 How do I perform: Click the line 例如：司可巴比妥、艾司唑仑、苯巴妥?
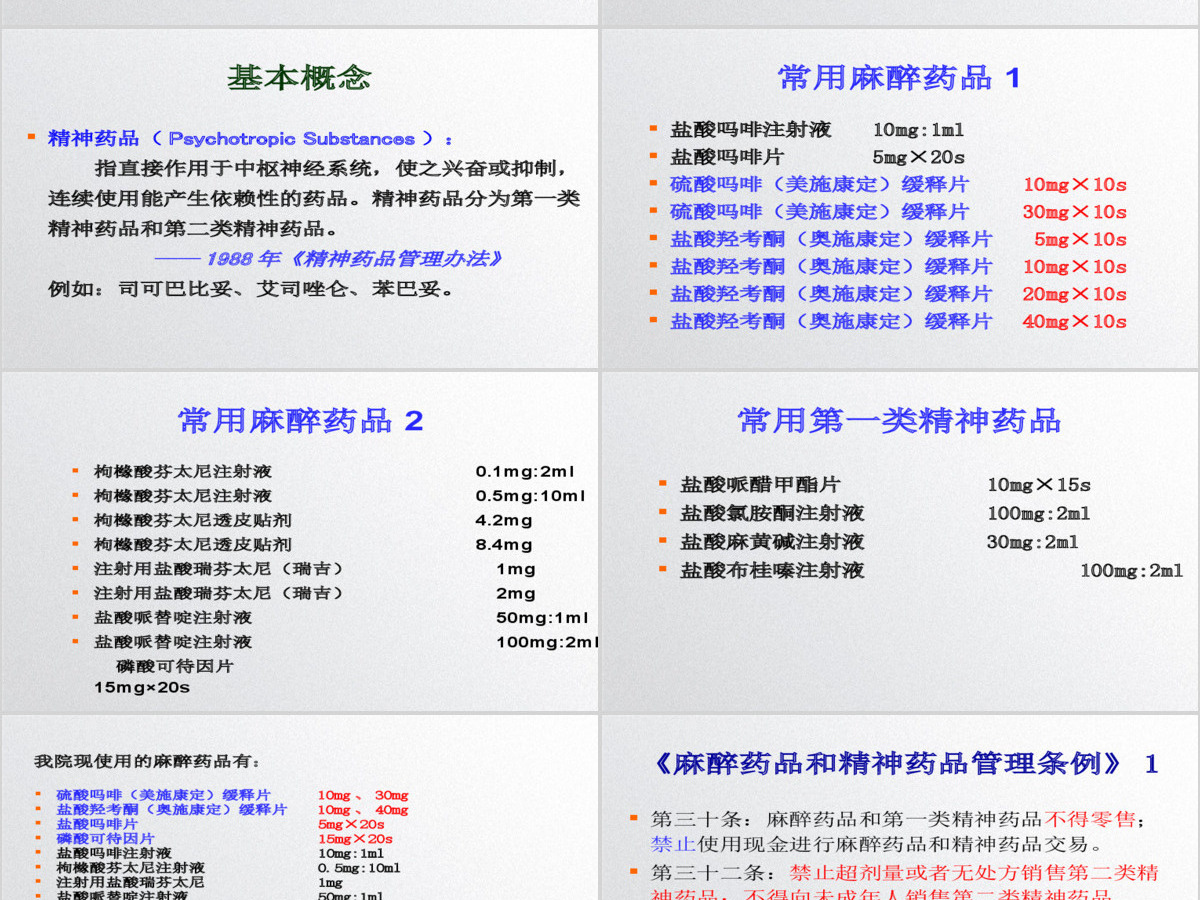pos(252,290)
